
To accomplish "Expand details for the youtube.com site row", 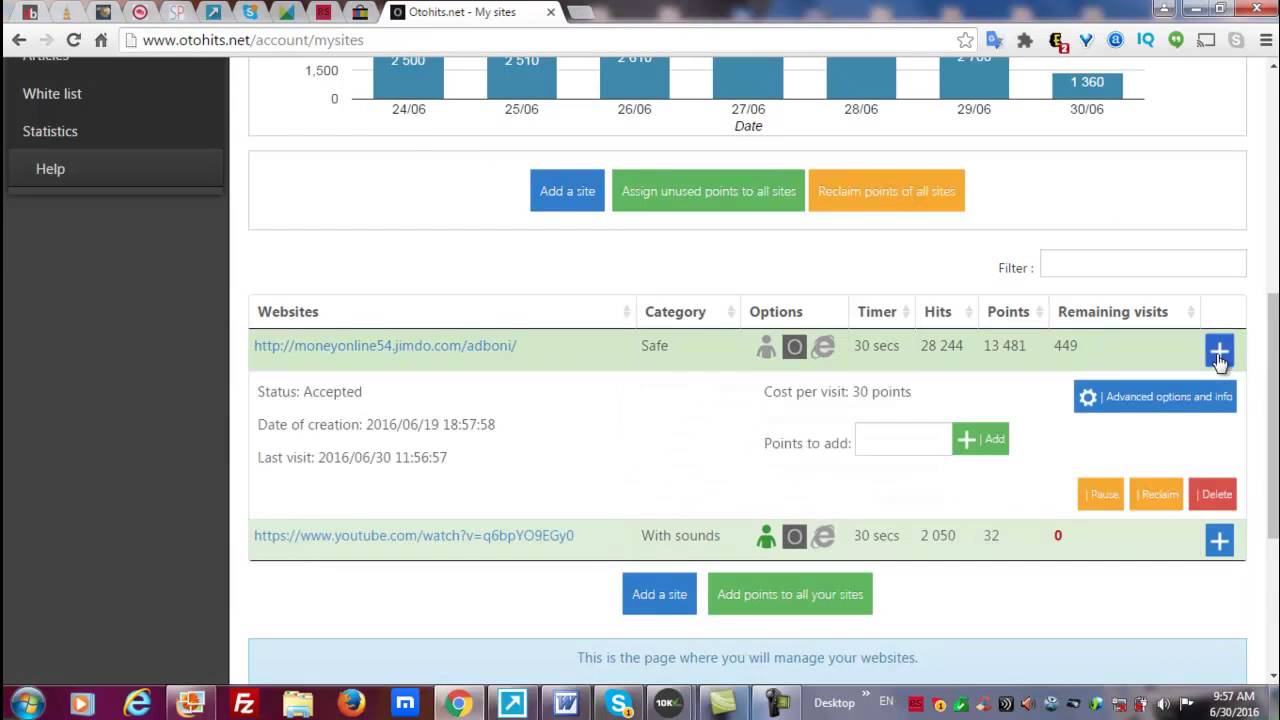I will tap(1219, 541).
